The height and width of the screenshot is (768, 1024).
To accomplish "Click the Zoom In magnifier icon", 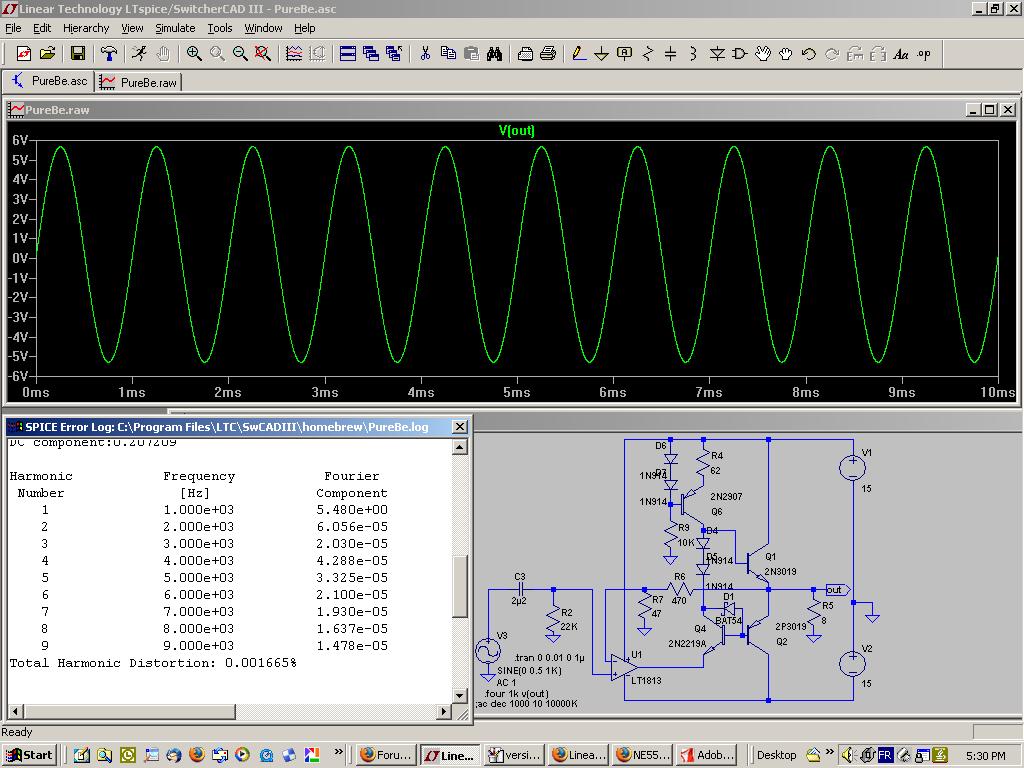I will coord(194,54).
